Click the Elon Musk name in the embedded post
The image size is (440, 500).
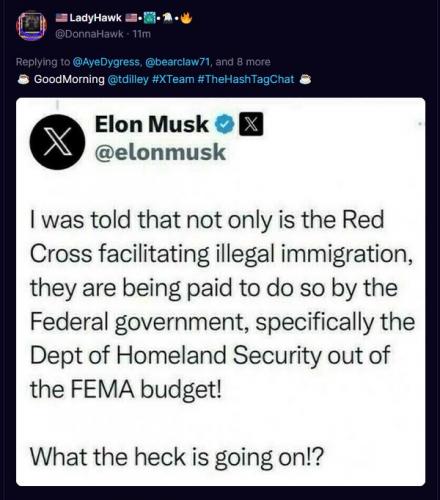pyautogui.click(x=152, y=124)
